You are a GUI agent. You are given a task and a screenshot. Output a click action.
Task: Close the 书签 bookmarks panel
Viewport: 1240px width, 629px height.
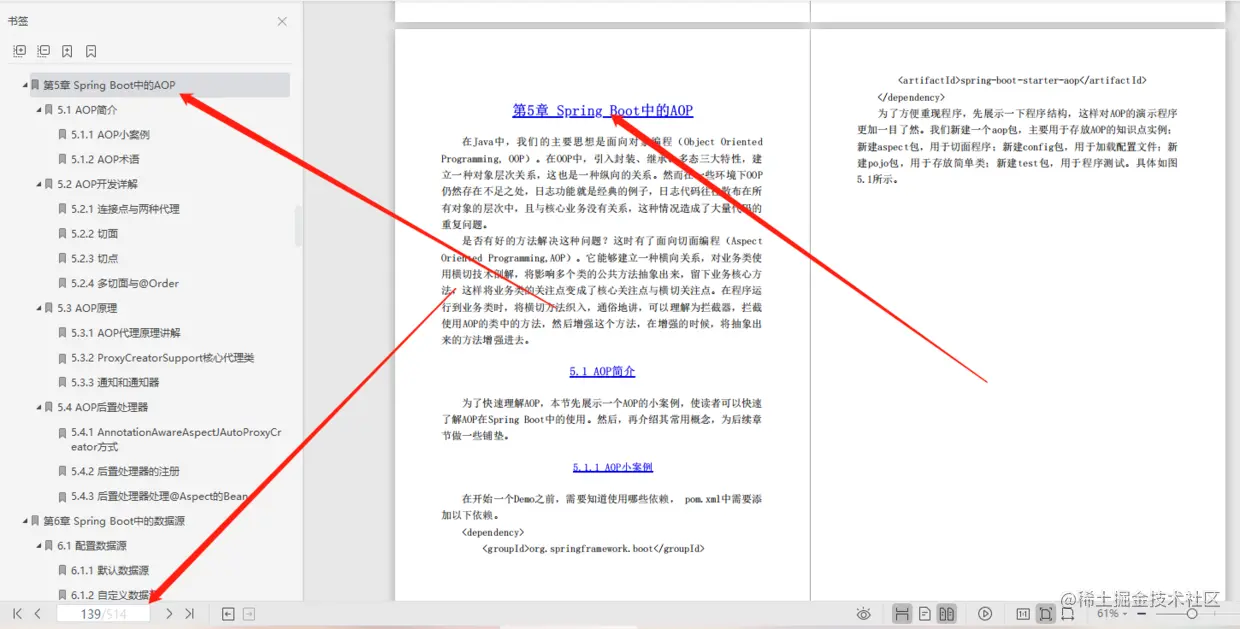[282, 21]
